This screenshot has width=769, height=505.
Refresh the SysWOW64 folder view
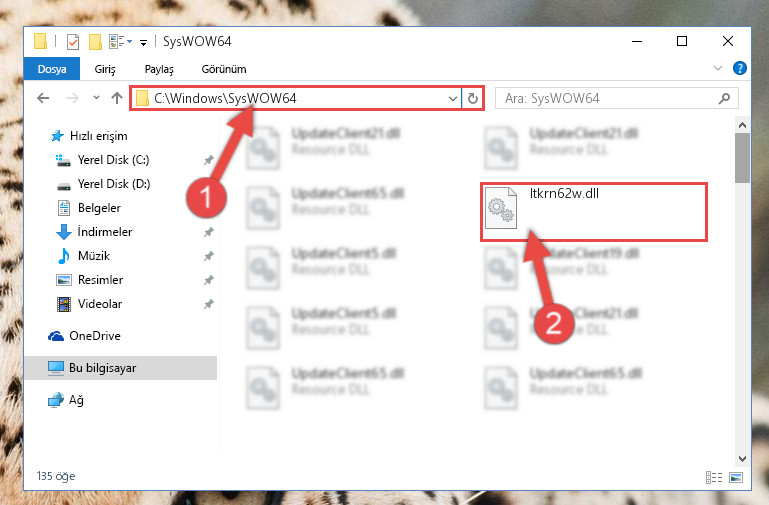(472, 99)
